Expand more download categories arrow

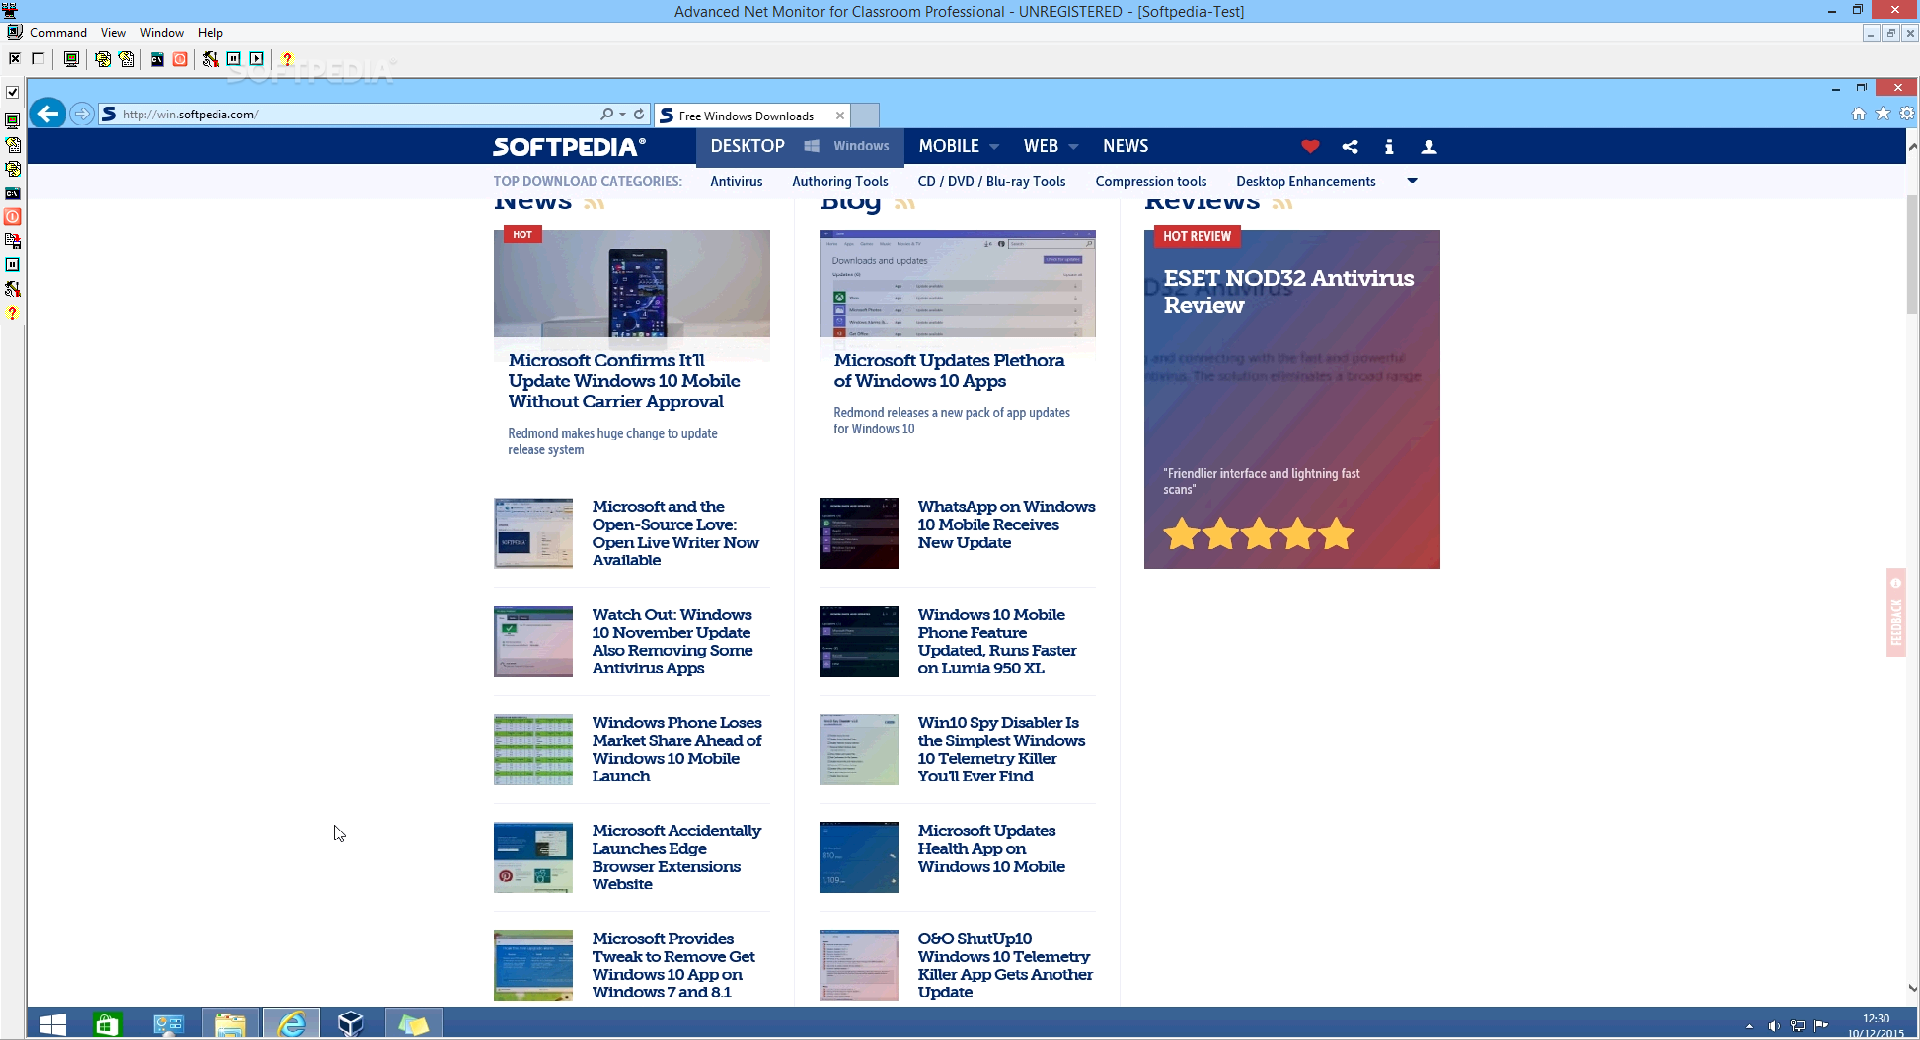[x=1413, y=181]
